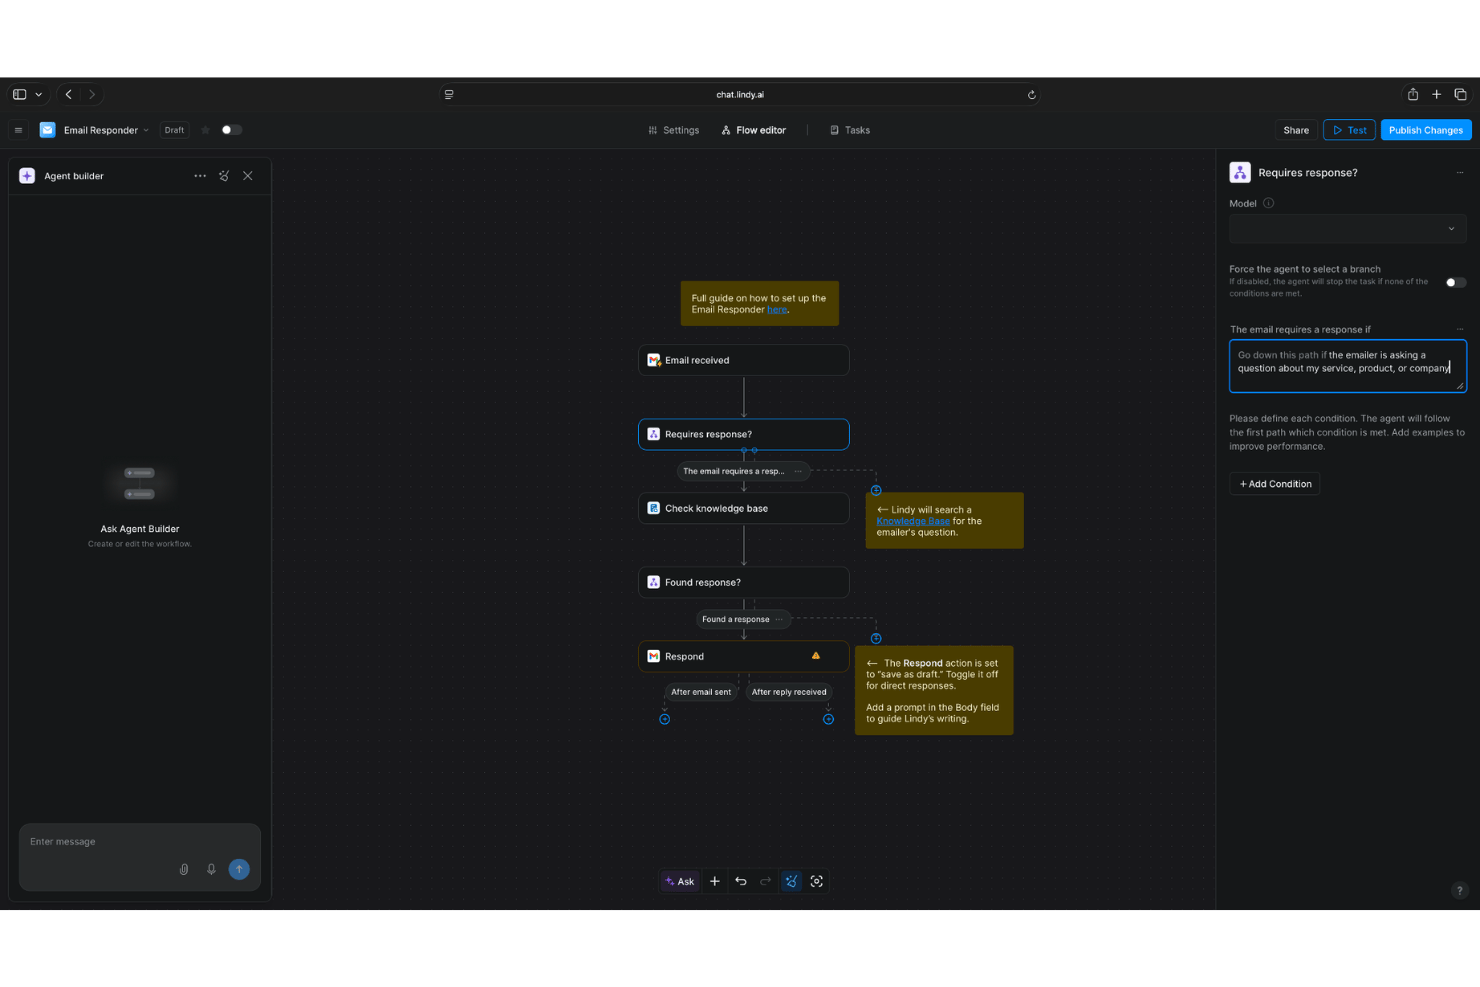Attach a file to message

pyautogui.click(x=184, y=869)
